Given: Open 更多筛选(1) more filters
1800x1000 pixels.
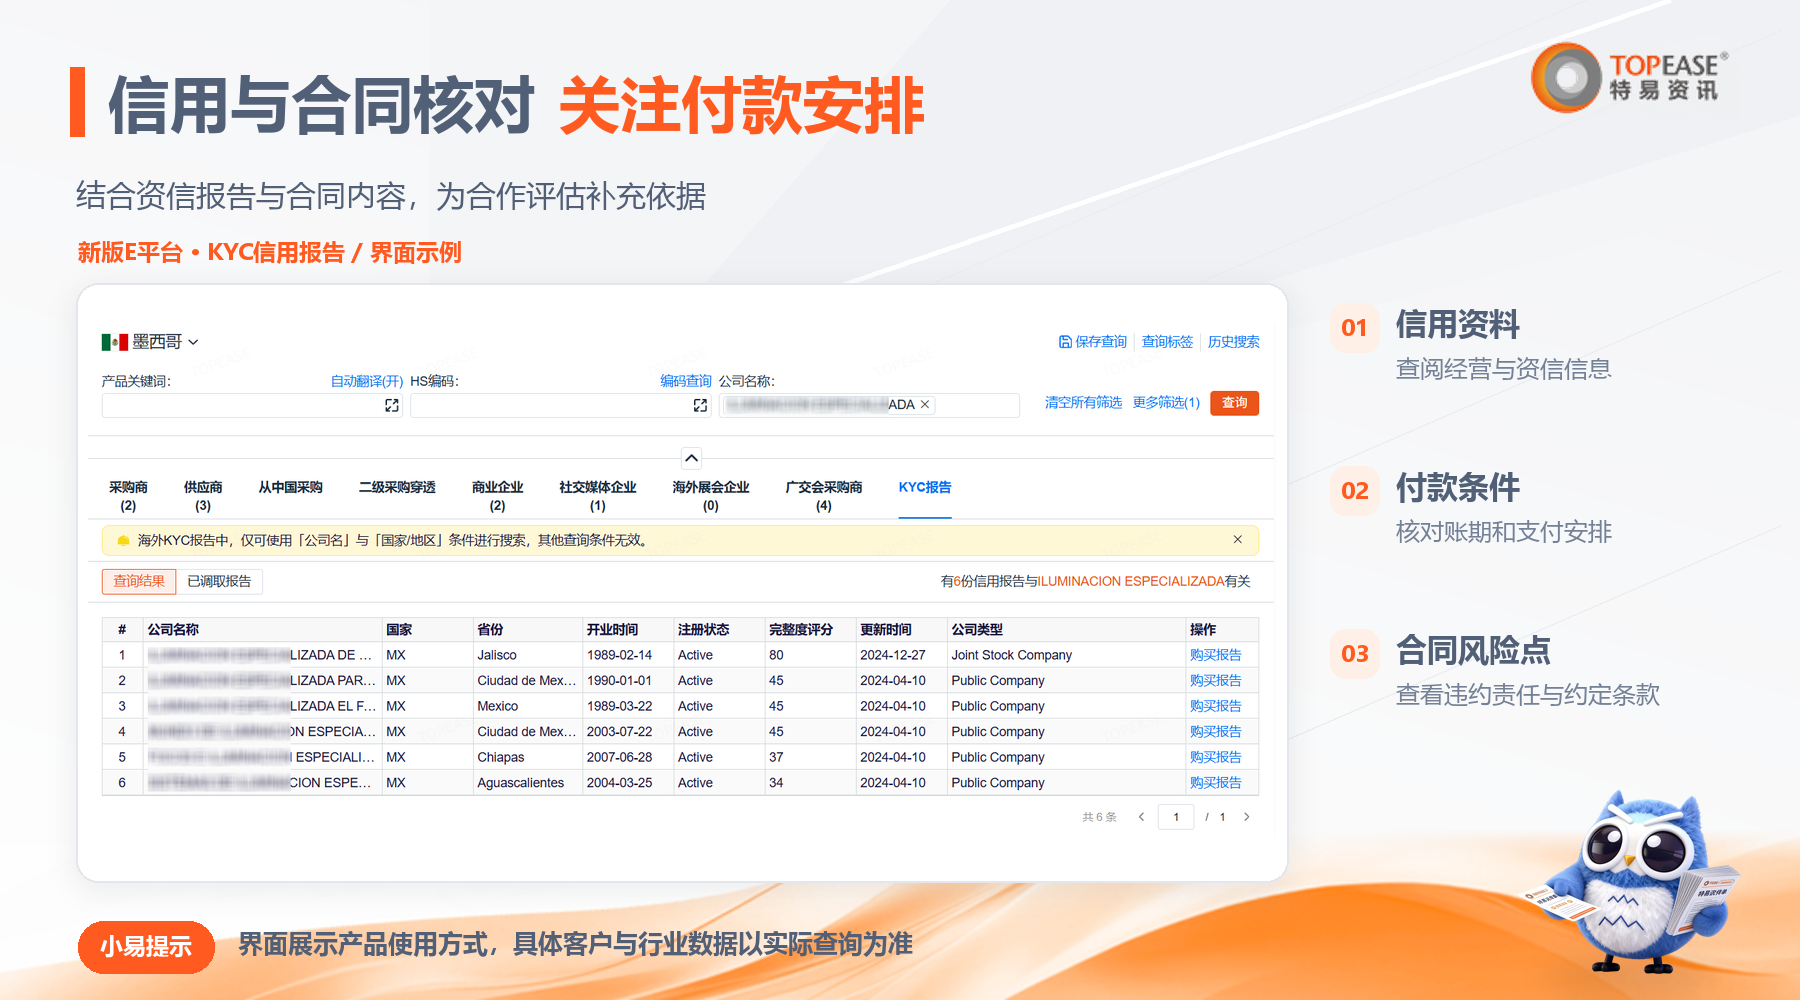Looking at the screenshot, I should tap(1166, 403).
